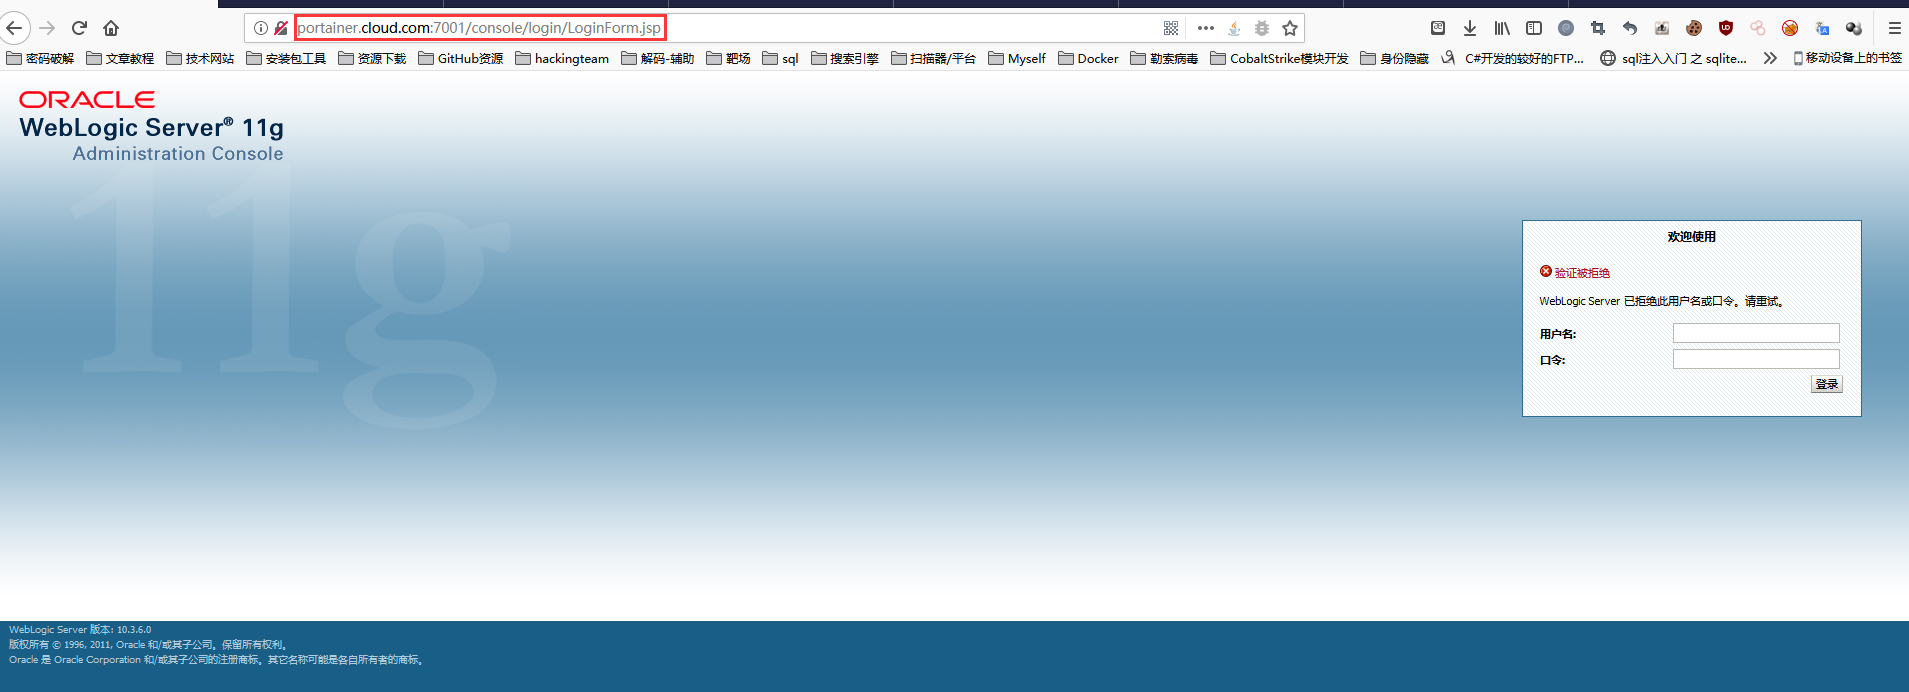Click the forward navigation arrow
This screenshot has width=1909, height=692.
(x=47, y=28)
